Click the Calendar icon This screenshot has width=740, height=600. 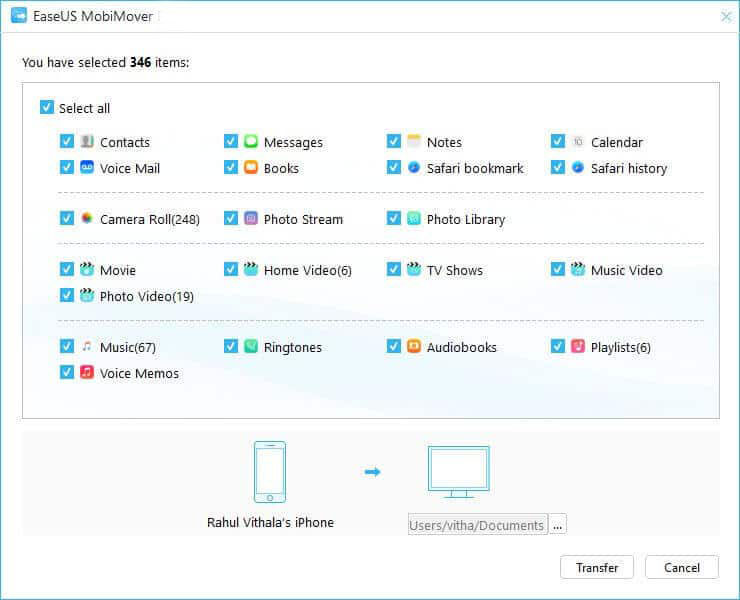coord(578,141)
